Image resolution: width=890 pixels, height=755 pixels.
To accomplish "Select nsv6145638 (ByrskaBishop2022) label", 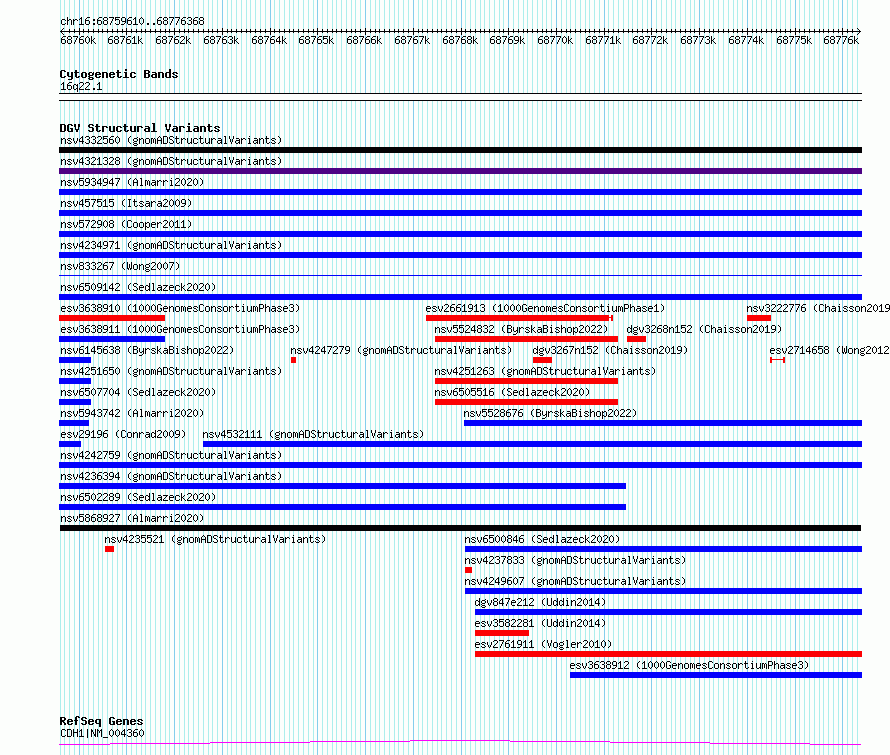I will (x=147, y=350).
